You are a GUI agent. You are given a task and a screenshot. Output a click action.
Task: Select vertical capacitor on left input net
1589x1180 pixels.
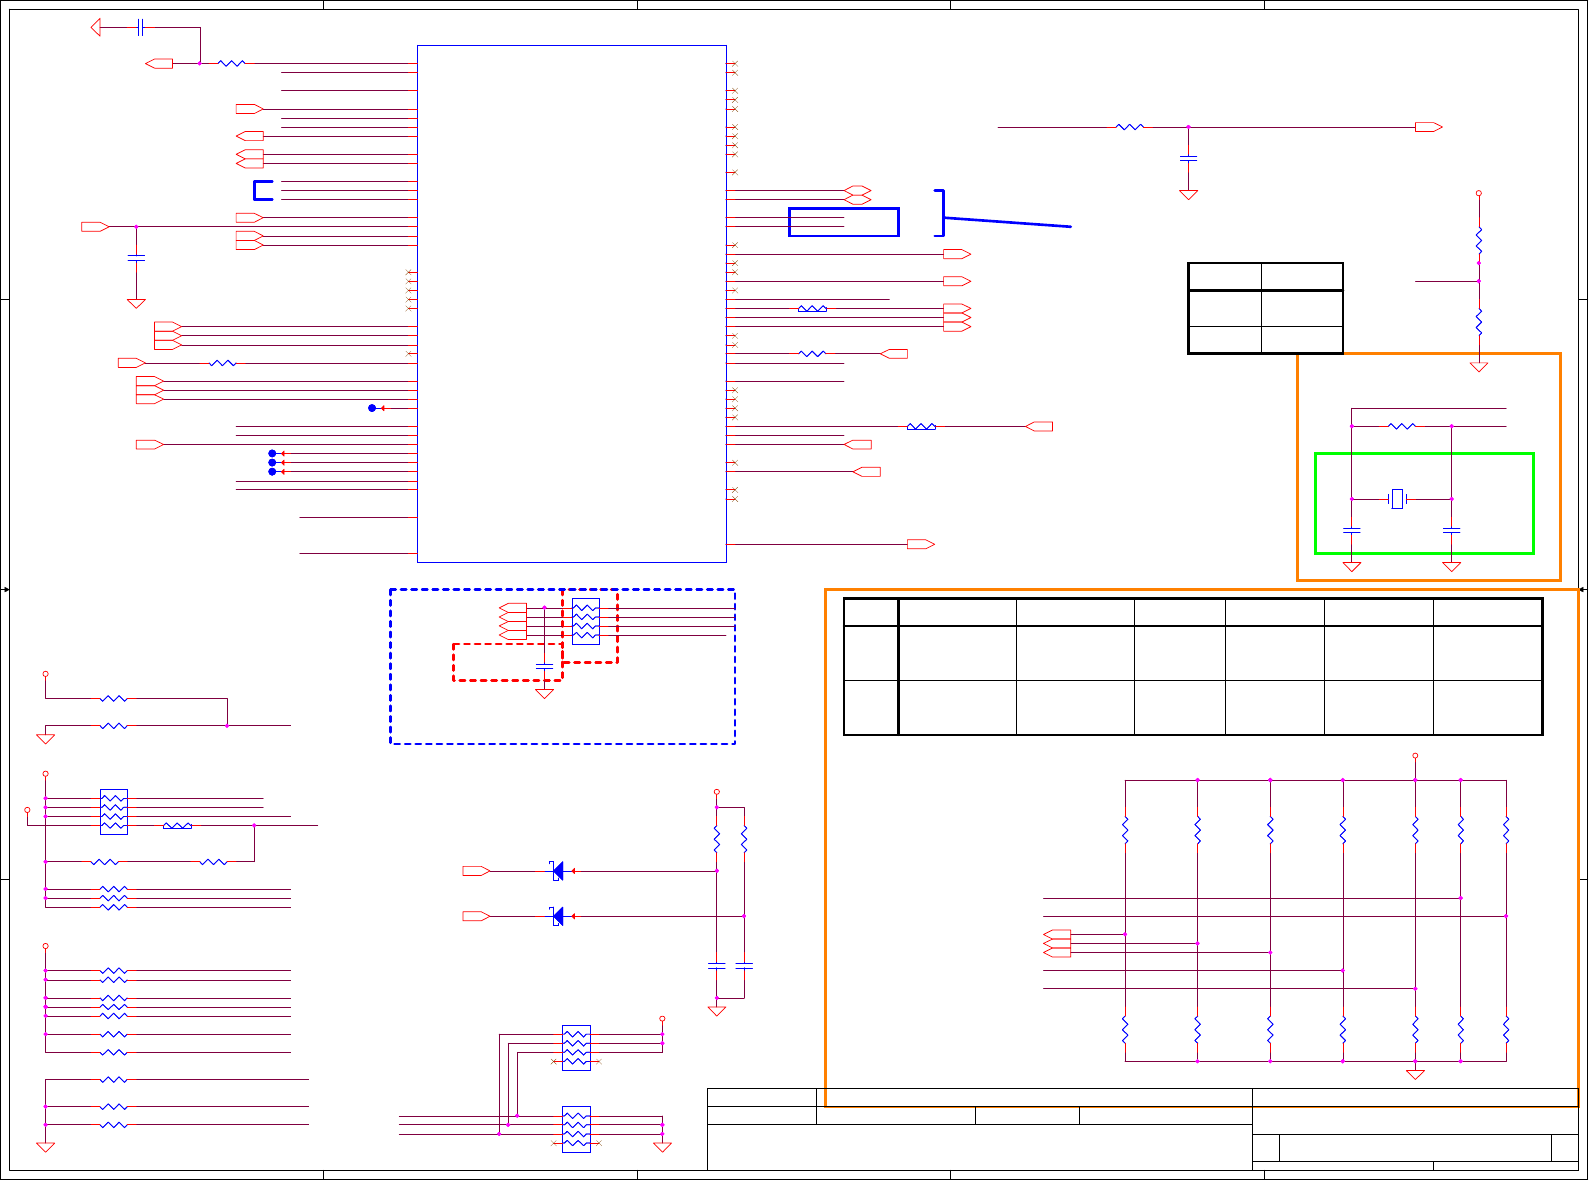click(x=137, y=259)
